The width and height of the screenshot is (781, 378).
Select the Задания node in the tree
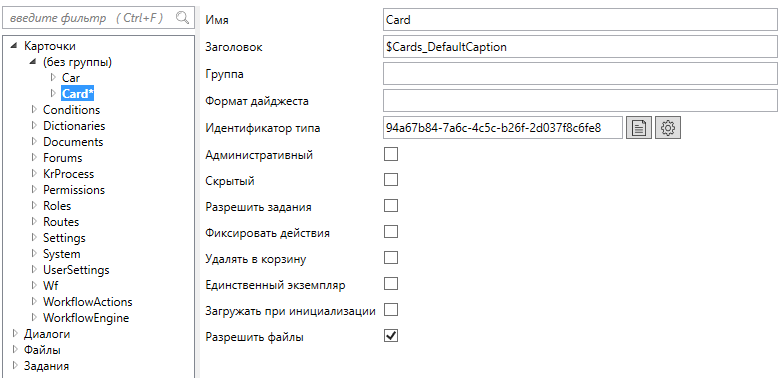46,366
